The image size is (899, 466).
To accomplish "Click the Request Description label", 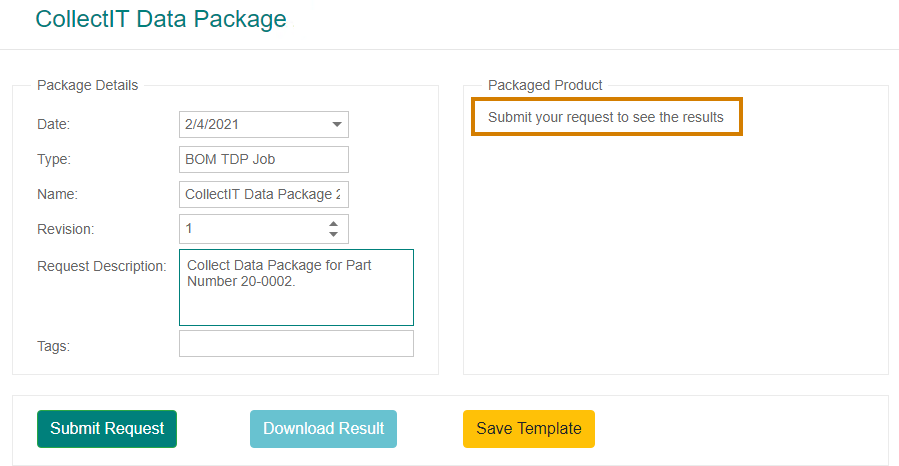I will pyautogui.click(x=101, y=267).
